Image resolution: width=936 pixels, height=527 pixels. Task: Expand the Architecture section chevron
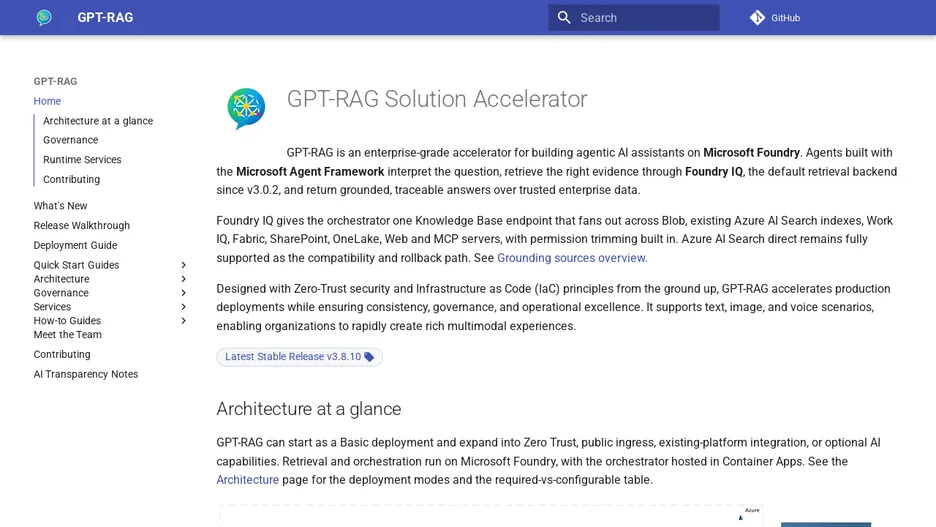(x=183, y=279)
